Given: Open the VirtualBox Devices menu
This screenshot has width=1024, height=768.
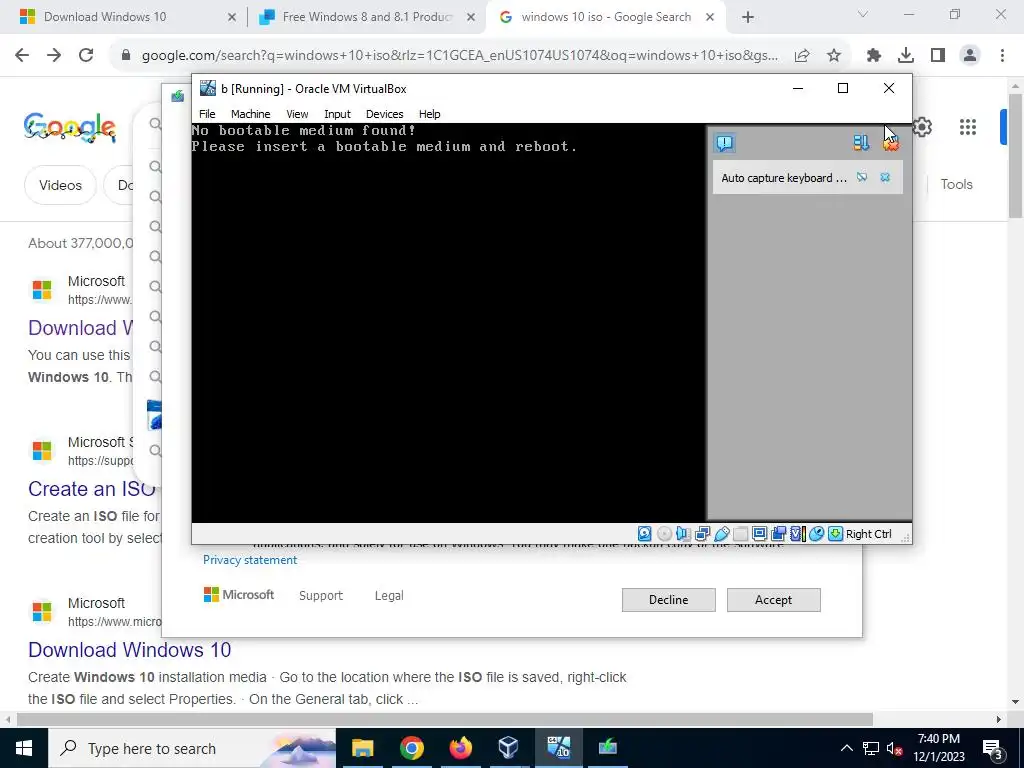Looking at the screenshot, I should click(x=385, y=114).
